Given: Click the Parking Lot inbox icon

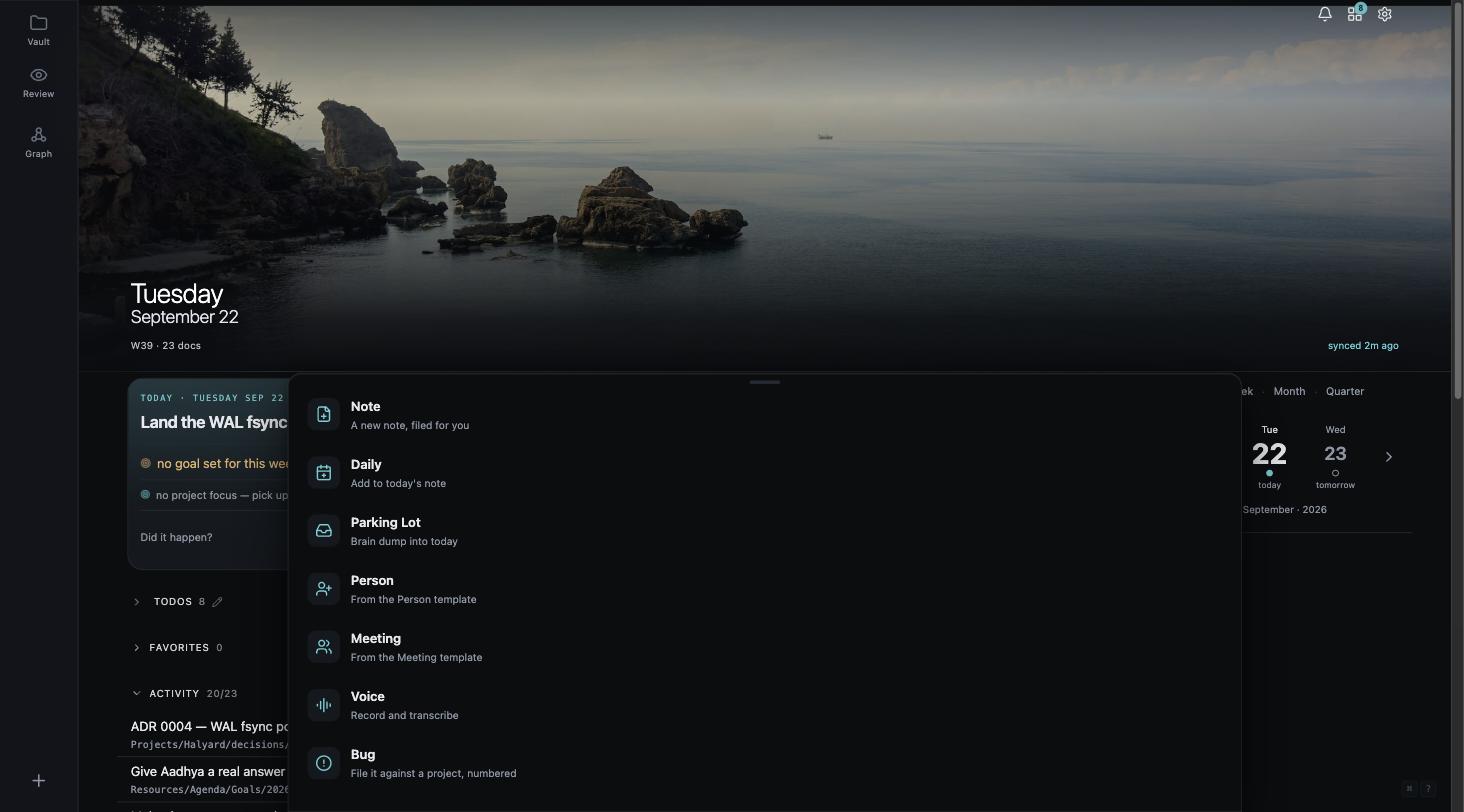Looking at the screenshot, I should click(323, 531).
